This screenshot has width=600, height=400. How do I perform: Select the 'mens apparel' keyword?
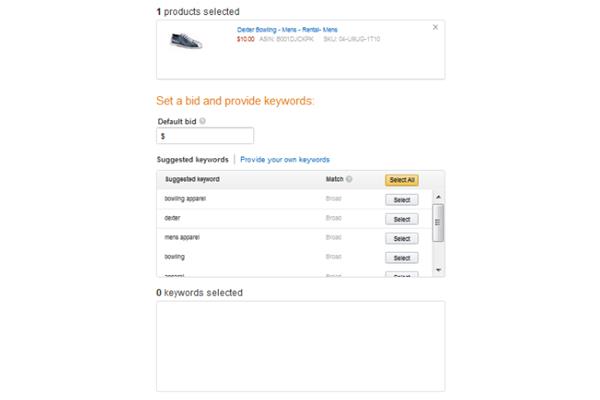click(x=402, y=238)
